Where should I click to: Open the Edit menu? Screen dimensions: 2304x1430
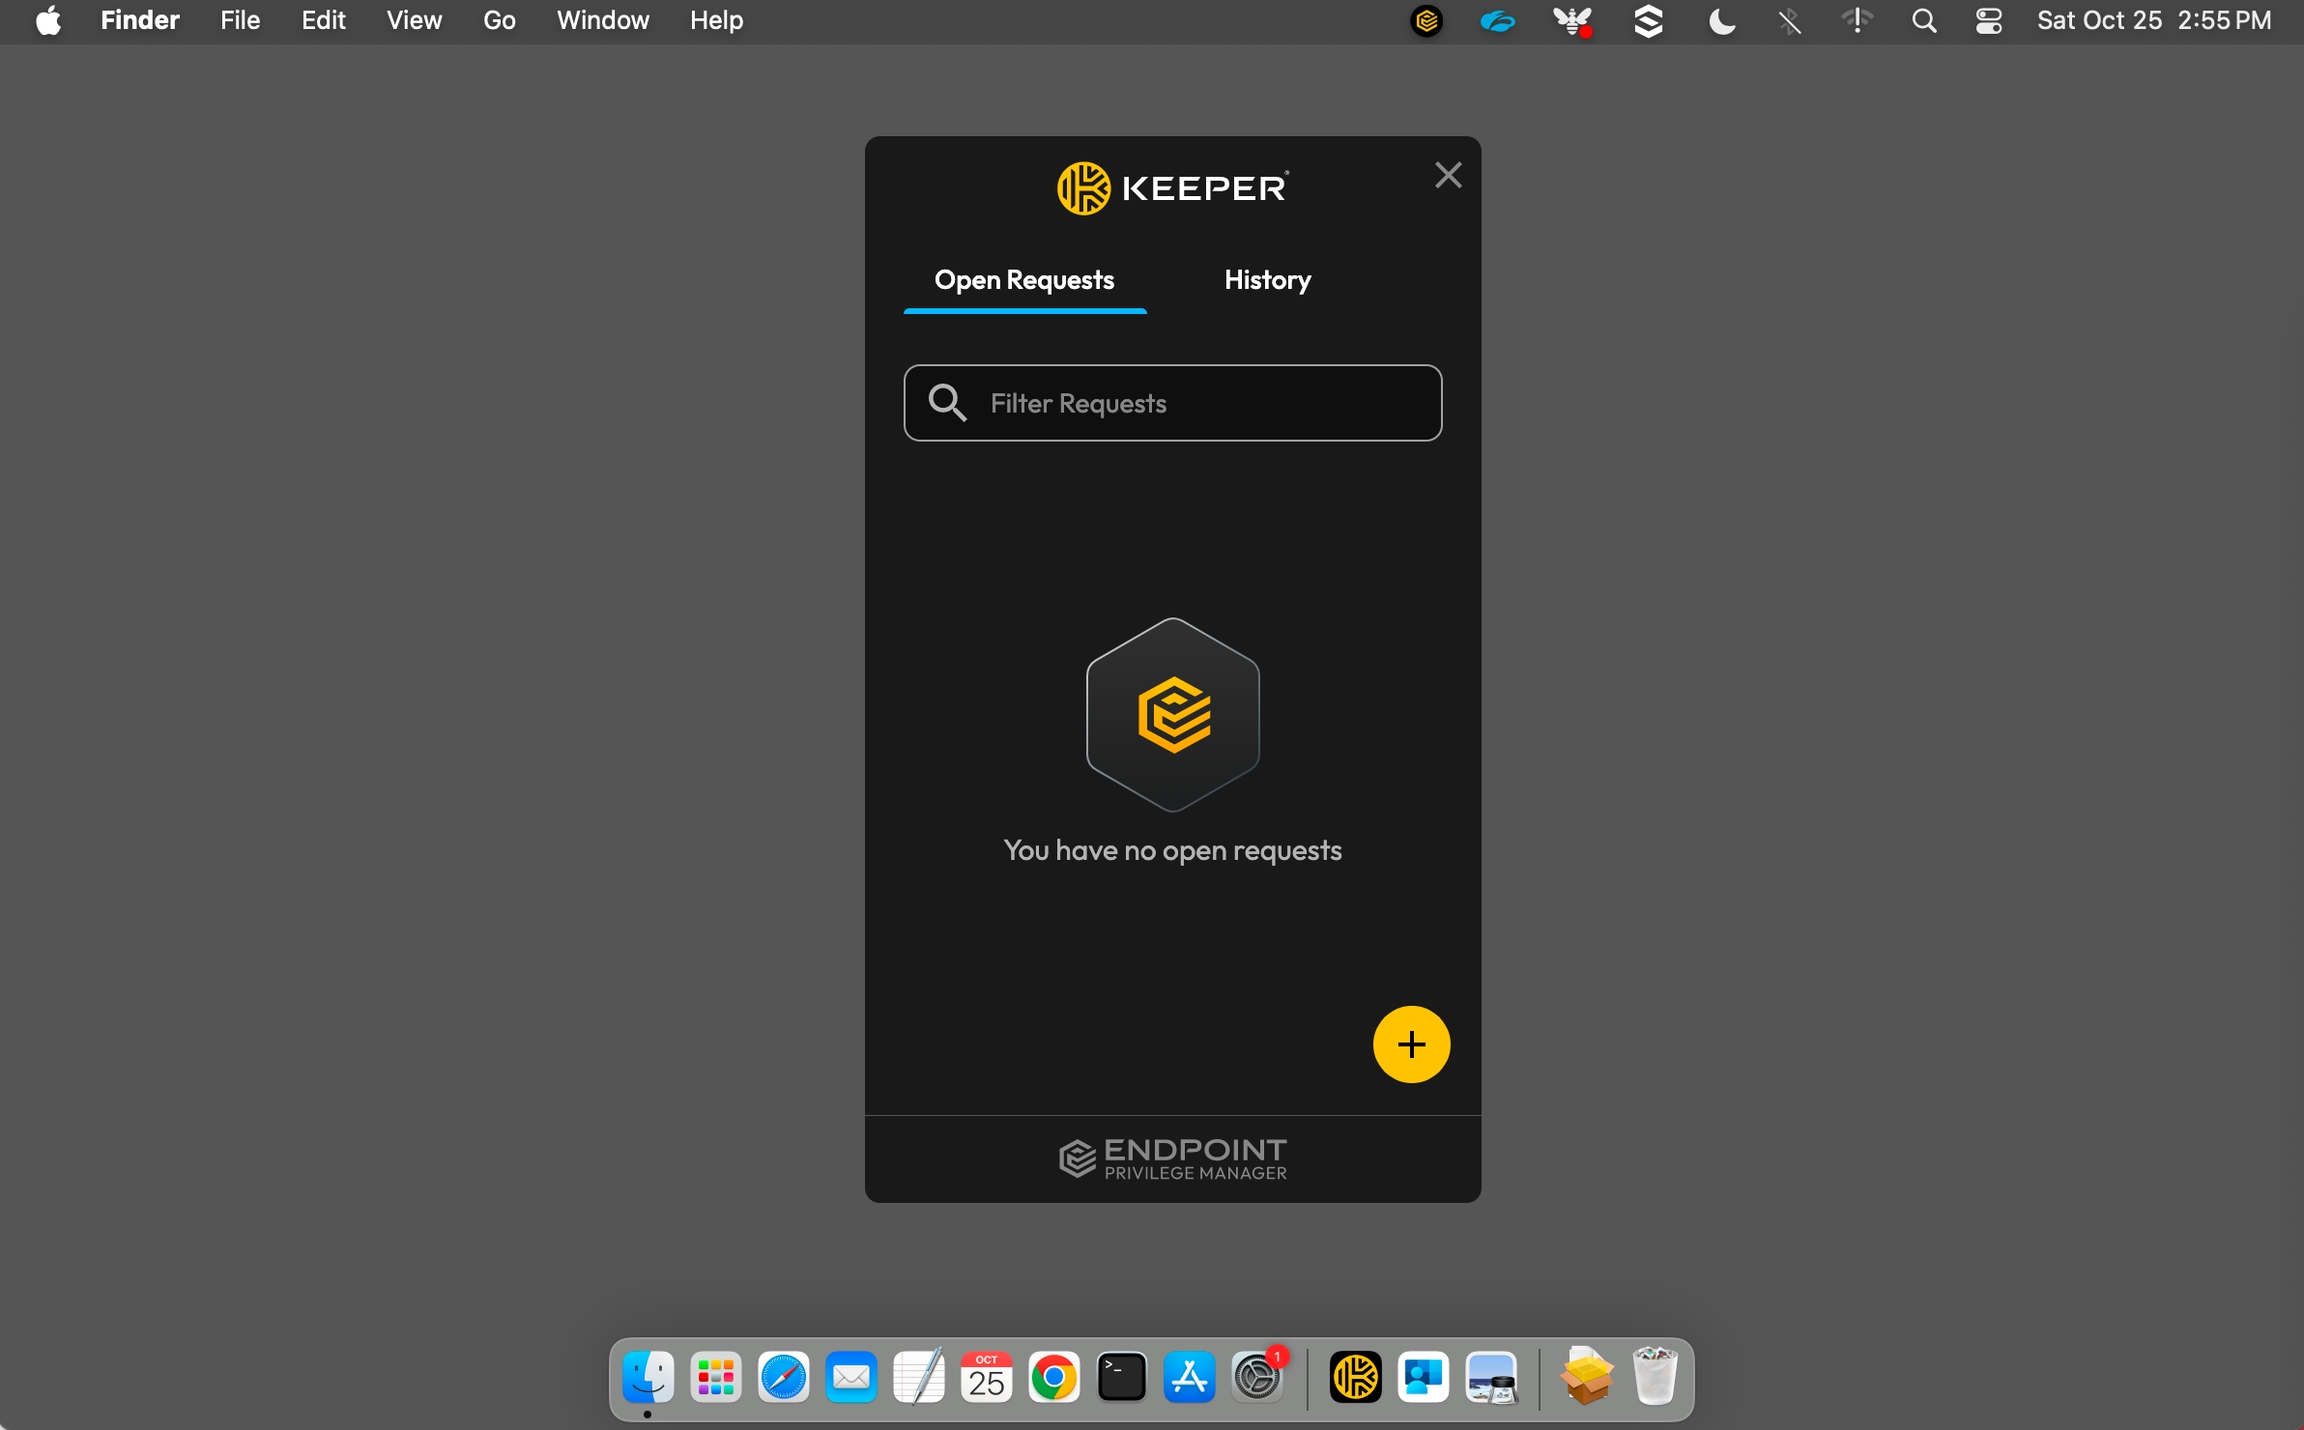(323, 20)
